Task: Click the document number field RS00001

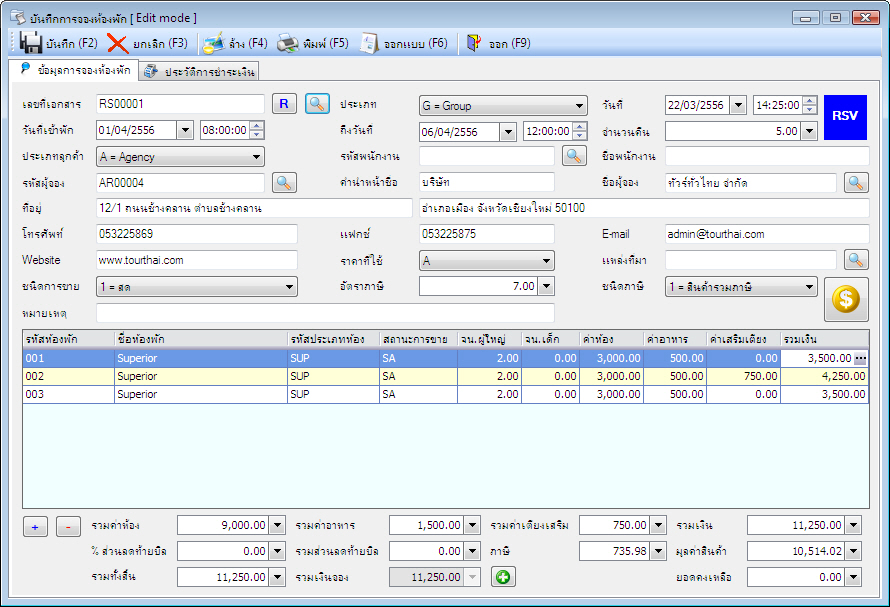Action: click(180, 104)
